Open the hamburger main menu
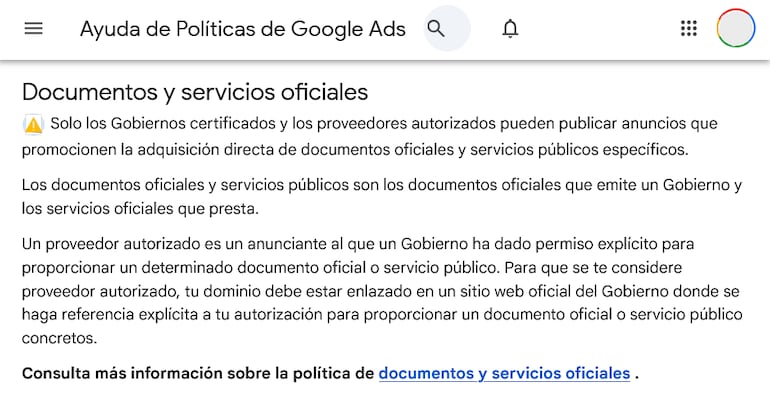This screenshot has width=770, height=400. pos(33,28)
